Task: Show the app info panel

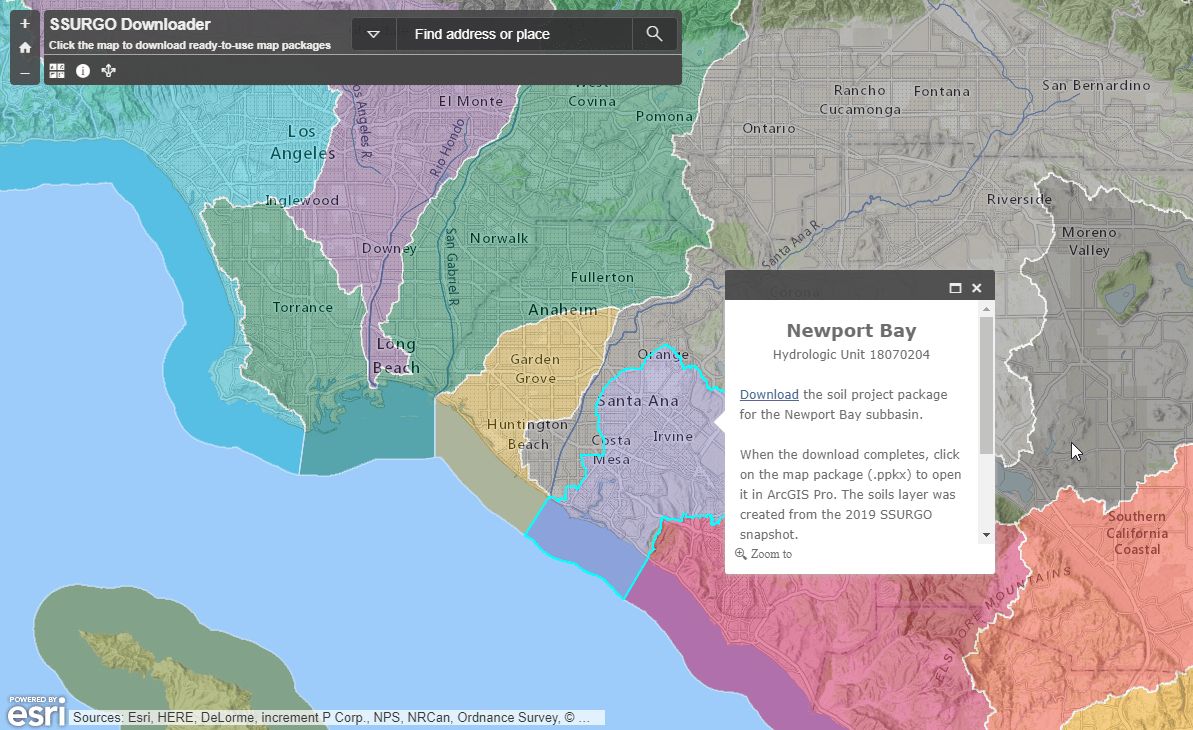Action: point(83,71)
